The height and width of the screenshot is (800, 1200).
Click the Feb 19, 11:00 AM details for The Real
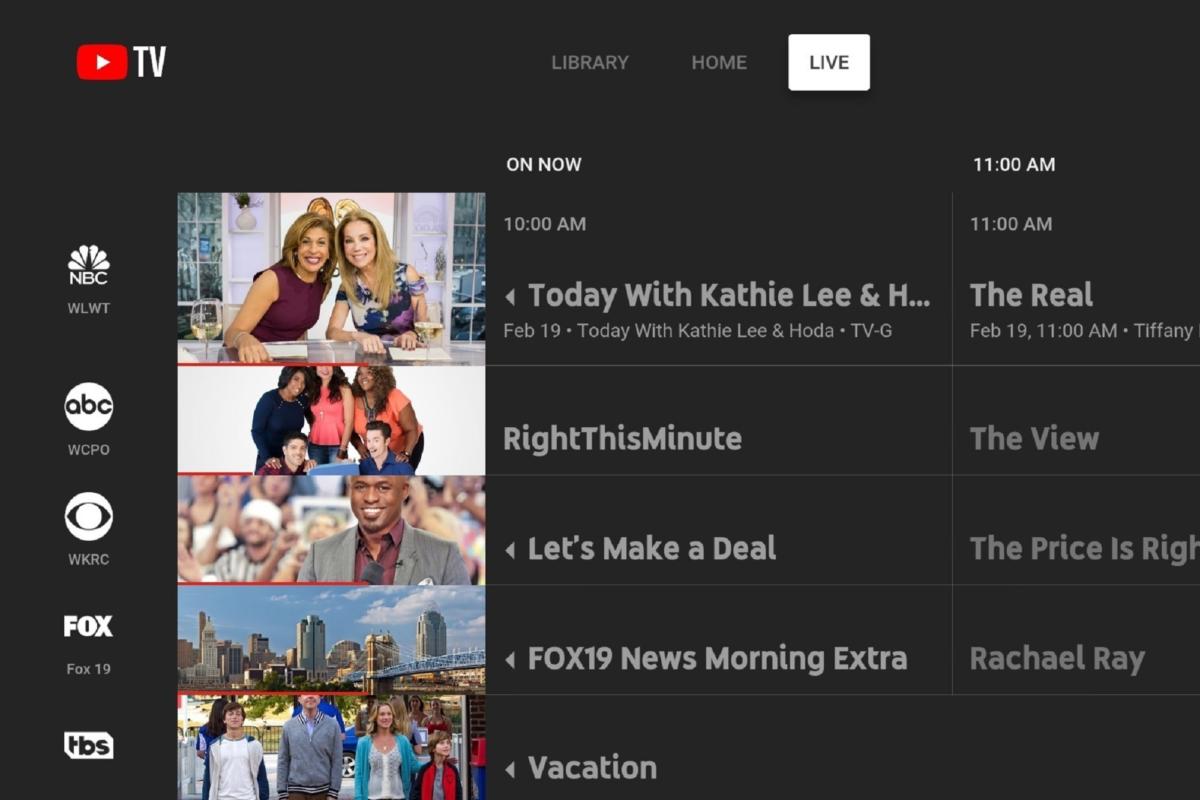click(x=1084, y=330)
